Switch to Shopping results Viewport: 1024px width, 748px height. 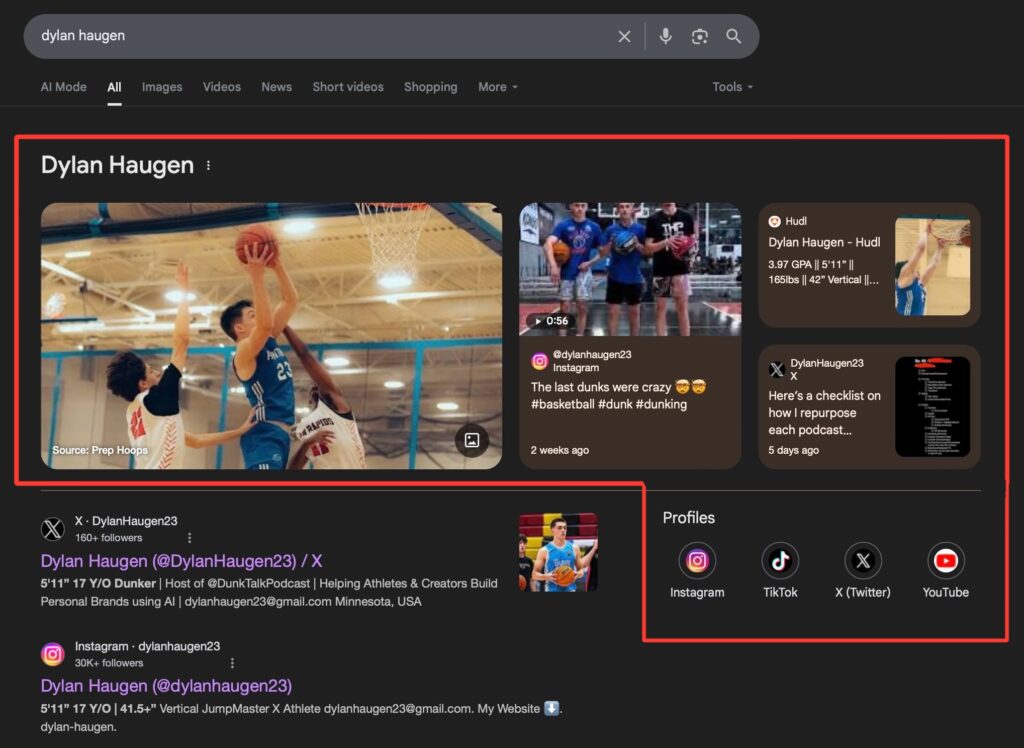pos(430,87)
